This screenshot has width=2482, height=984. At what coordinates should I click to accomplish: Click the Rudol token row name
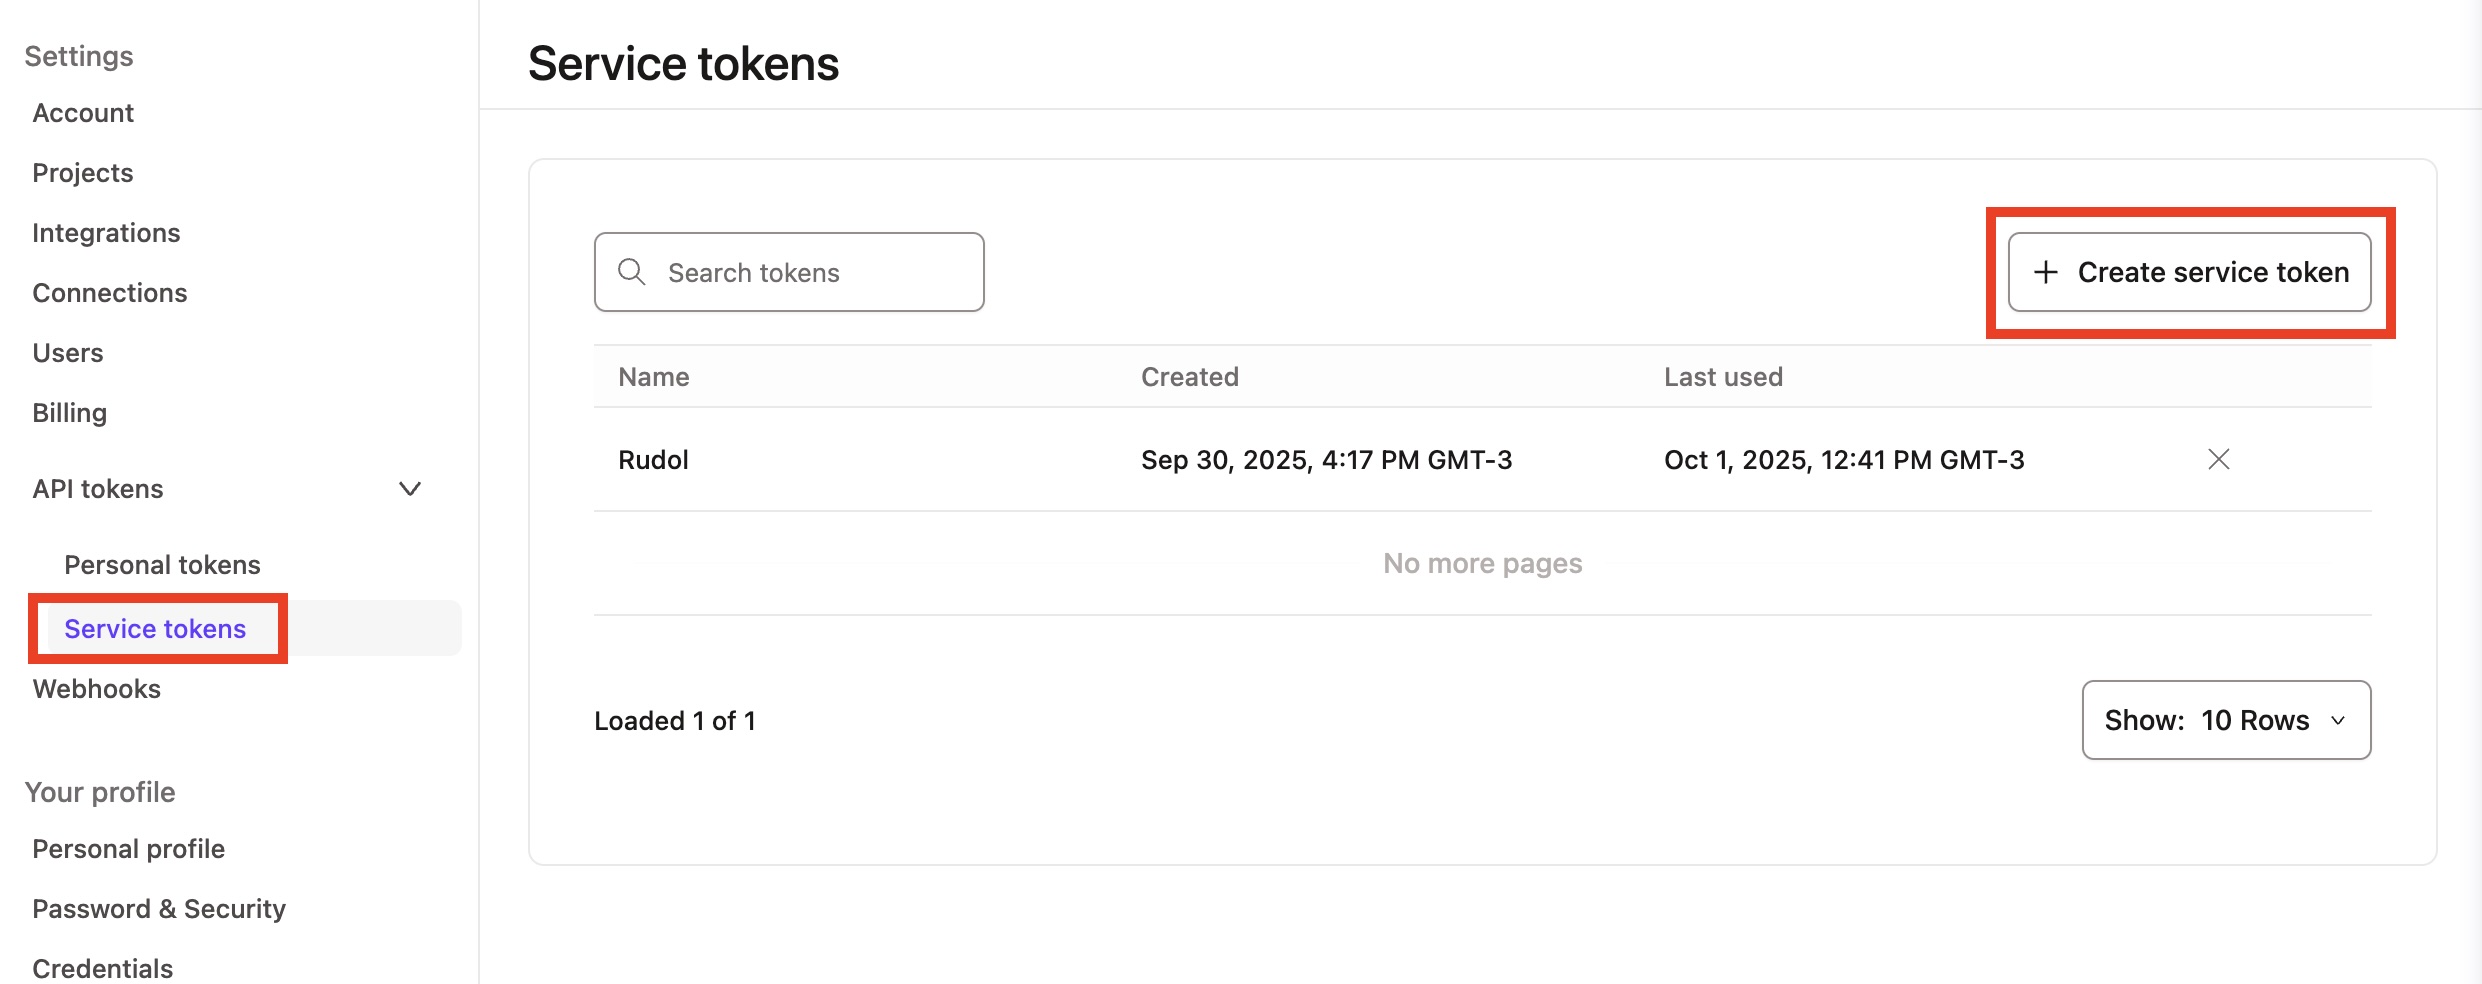[x=654, y=460]
